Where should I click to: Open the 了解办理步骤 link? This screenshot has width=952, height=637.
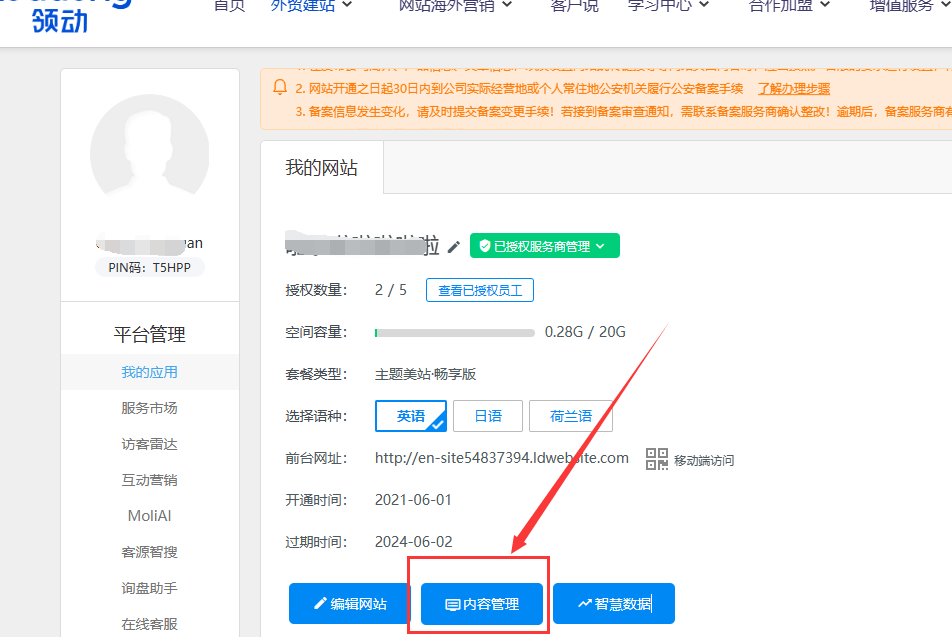[x=793, y=88]
